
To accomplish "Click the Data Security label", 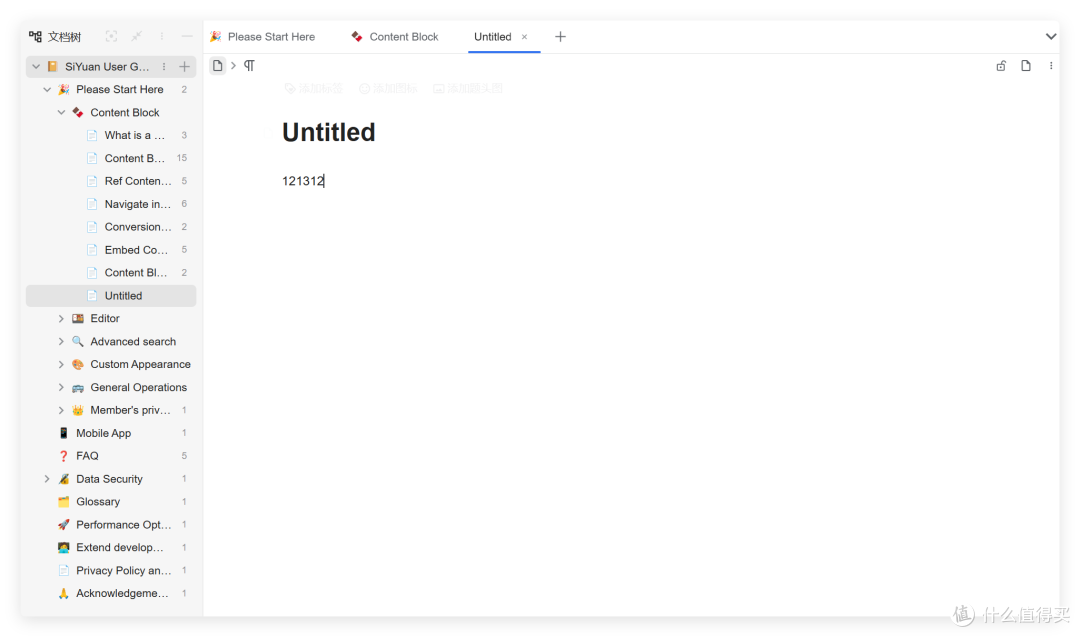I will click(110, 479).
